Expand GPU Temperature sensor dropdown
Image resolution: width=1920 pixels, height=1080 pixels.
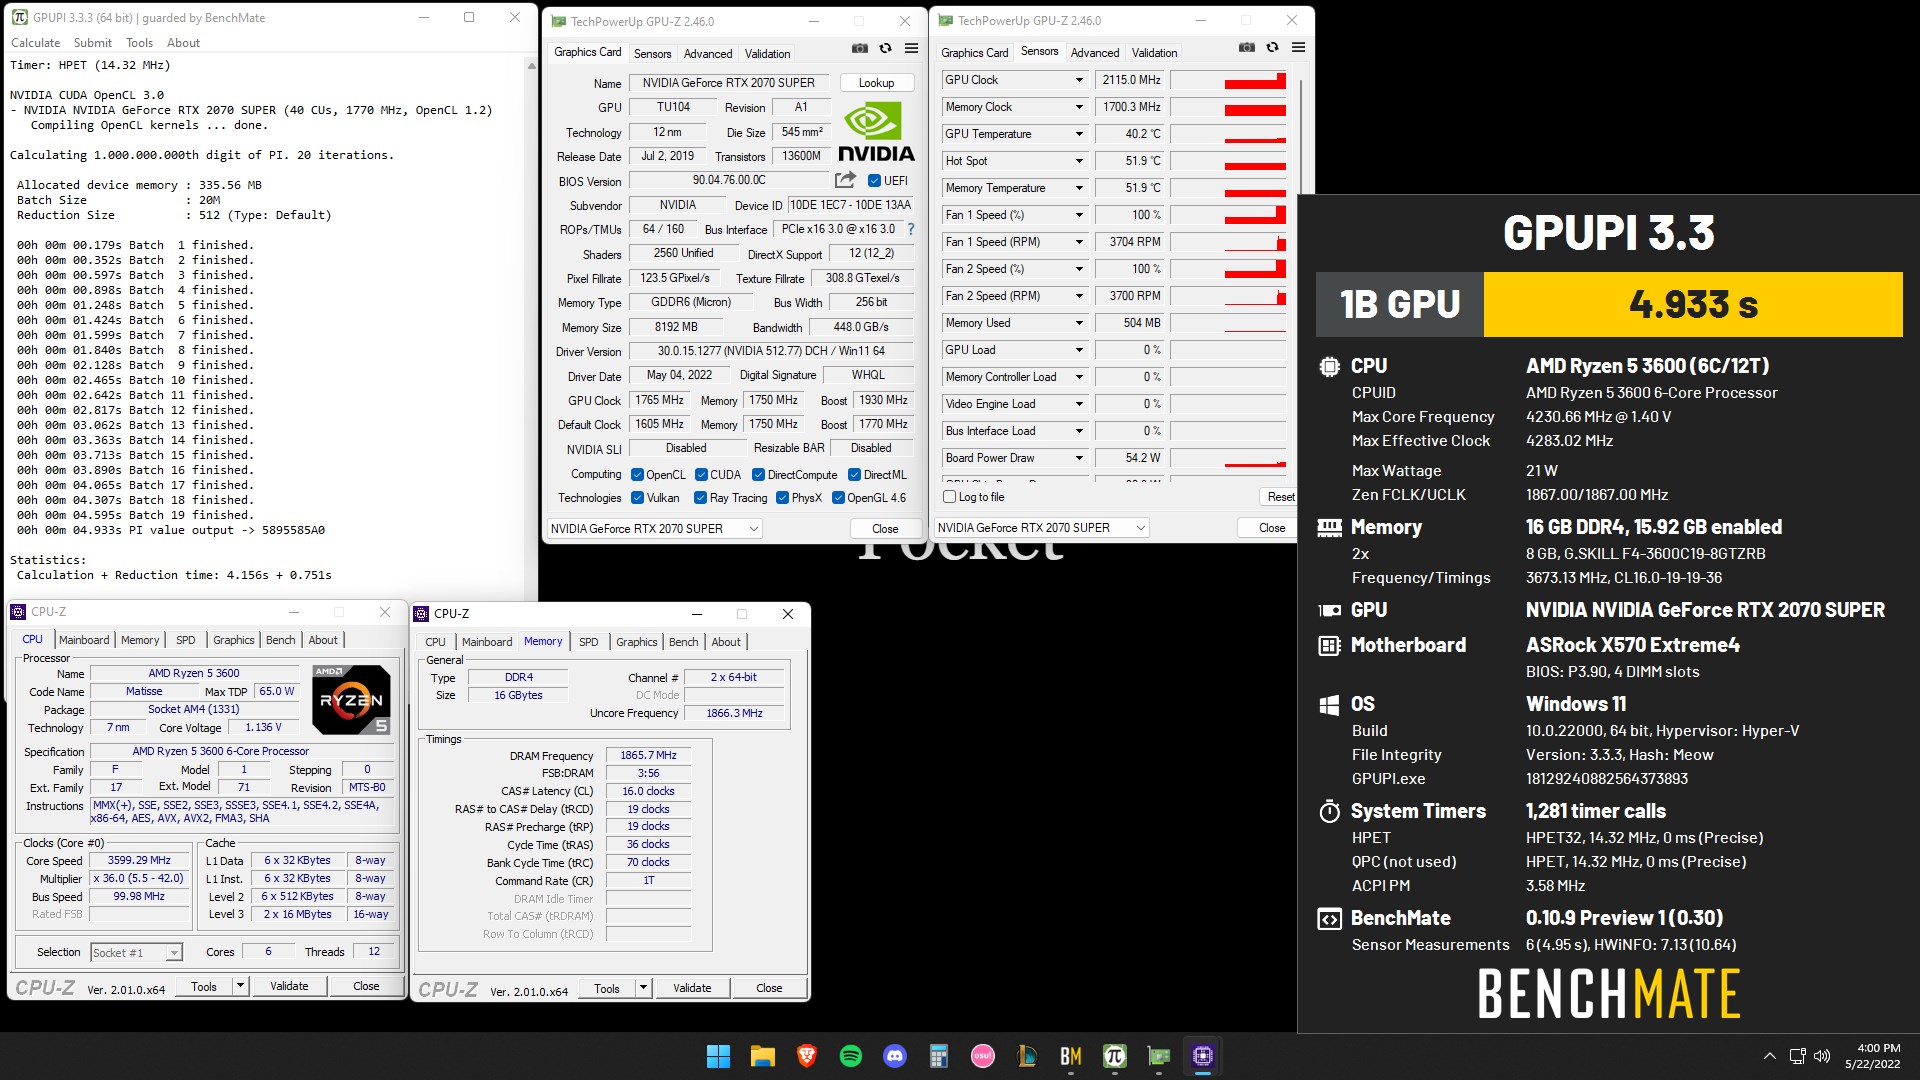coord(1079,134)
